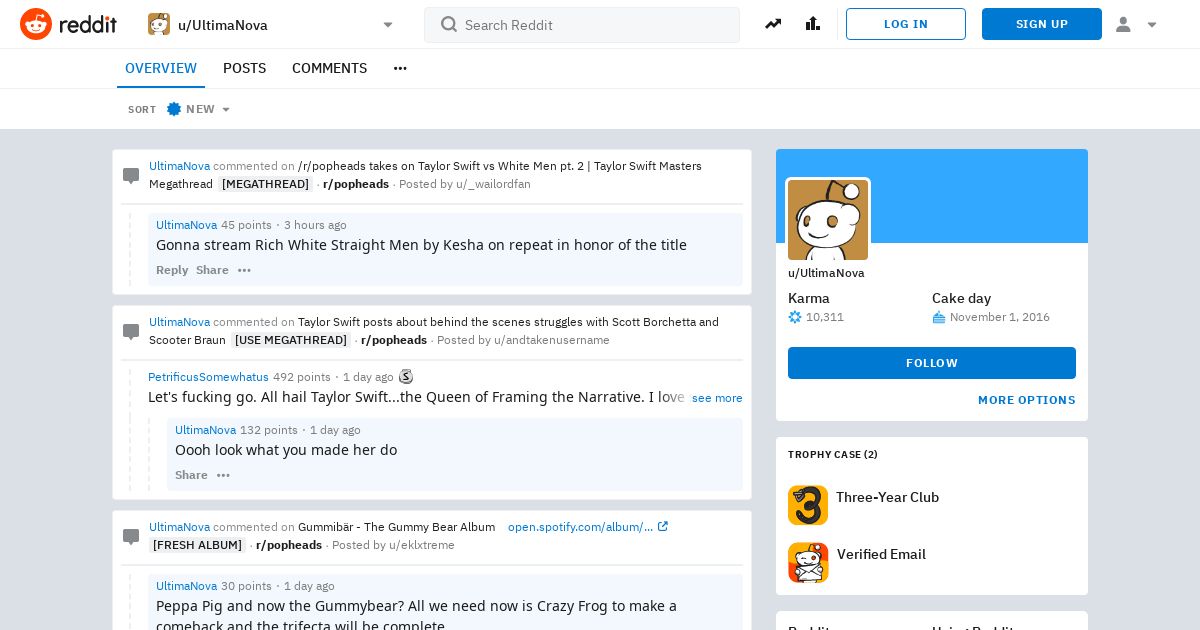This screenshot has height=630, width=1200.
Task: Open post title Taylor Swift vs White Men pt. 2
Action: tap(425, 175)
